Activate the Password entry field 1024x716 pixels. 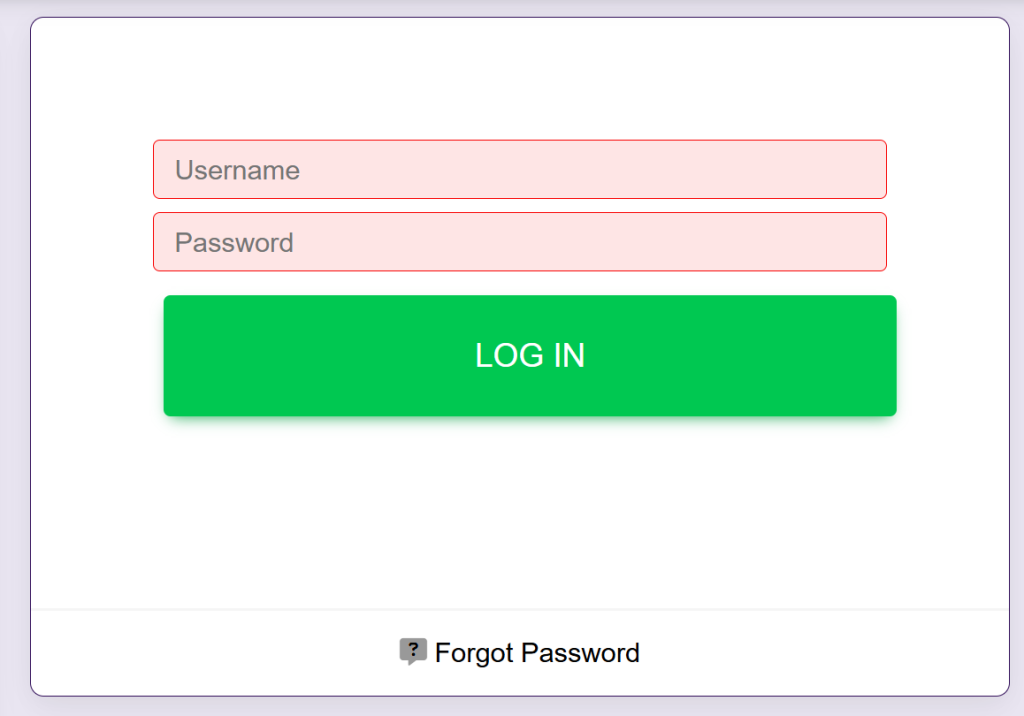coord(519,242)
